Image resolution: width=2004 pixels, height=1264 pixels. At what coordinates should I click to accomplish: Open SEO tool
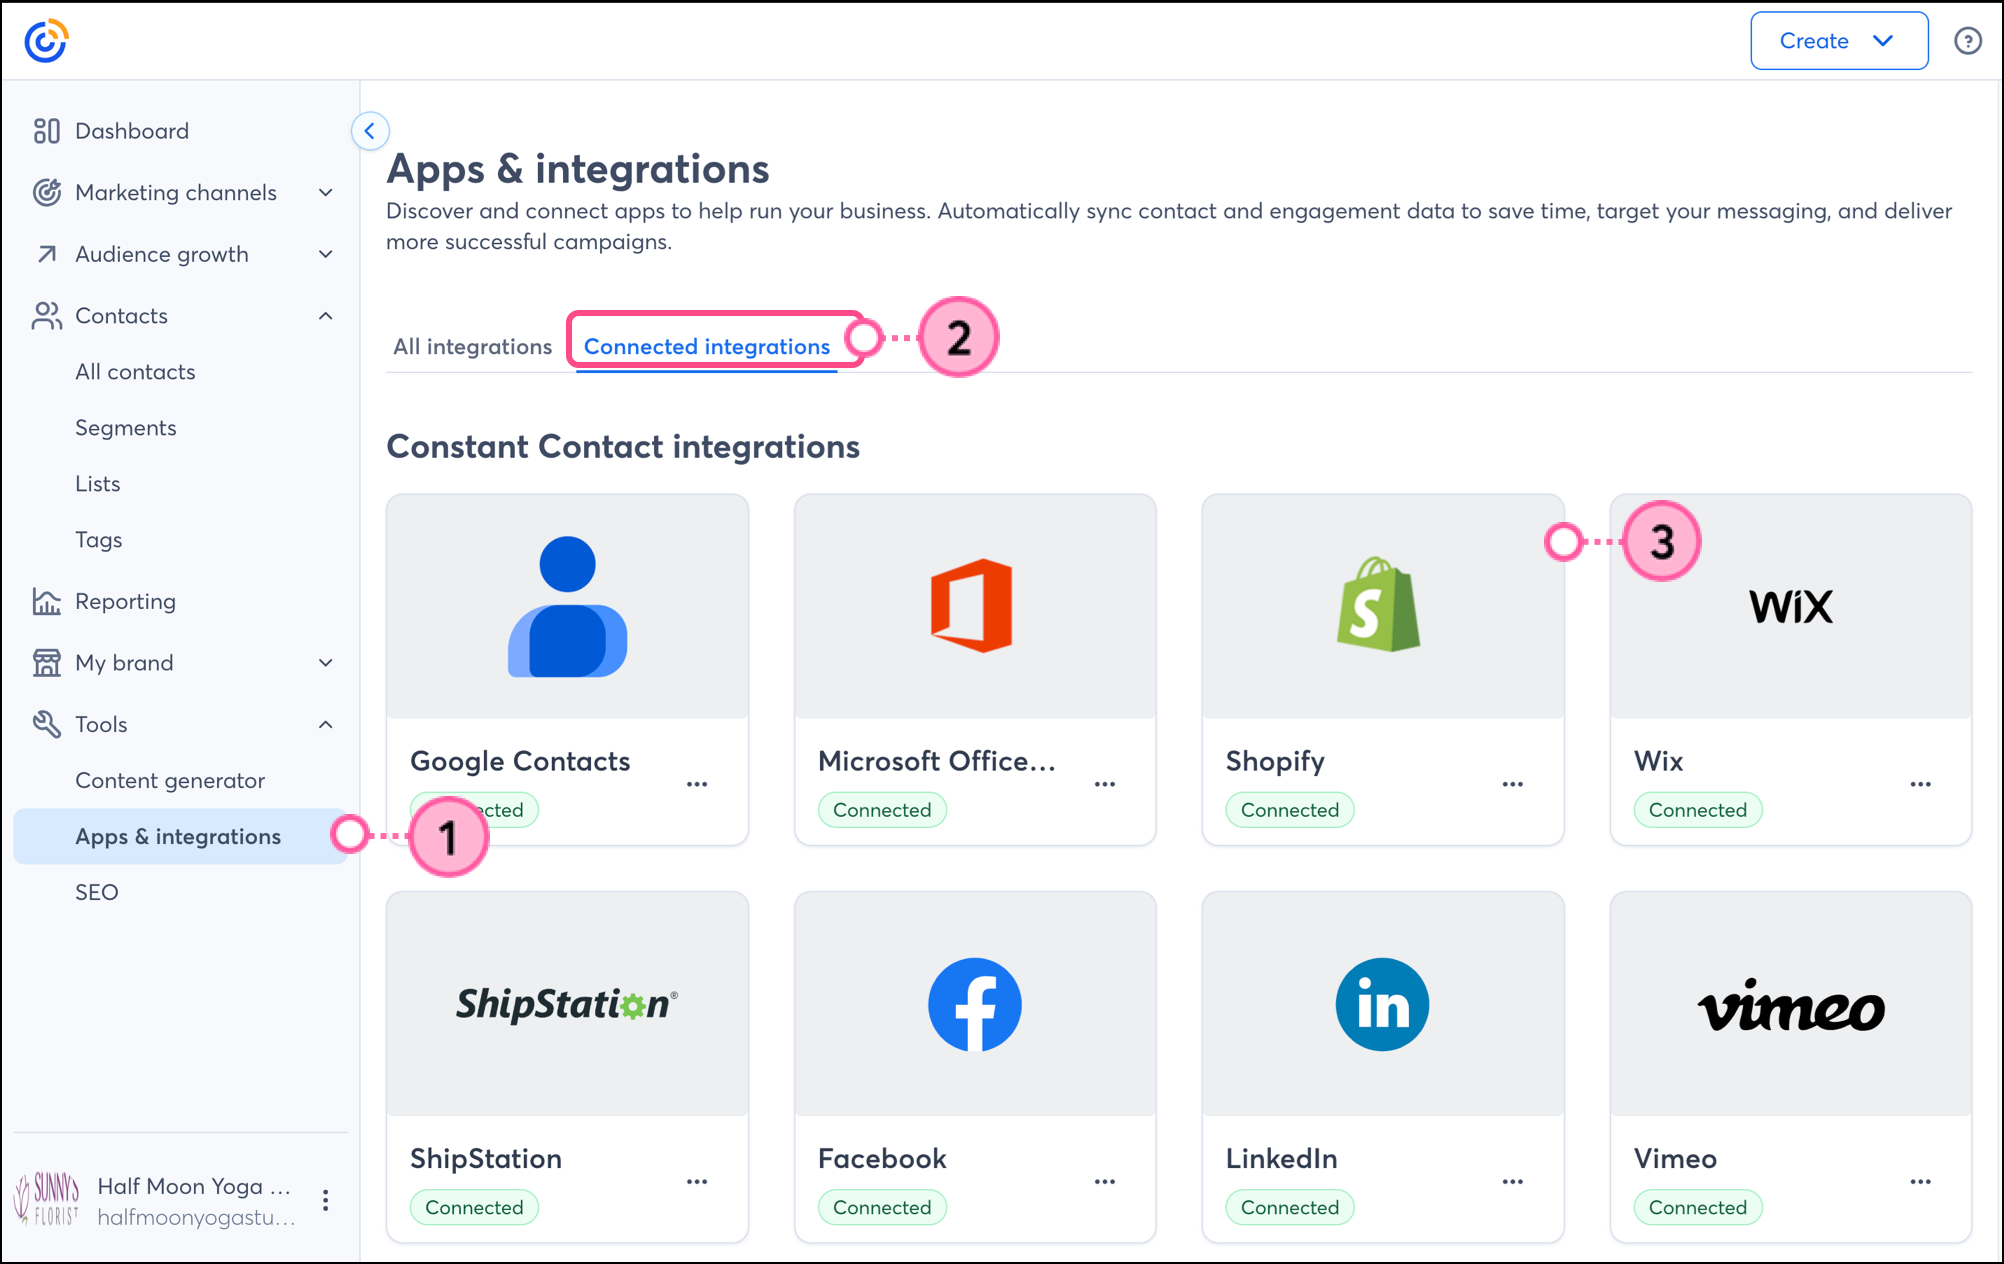click(97, 892)
